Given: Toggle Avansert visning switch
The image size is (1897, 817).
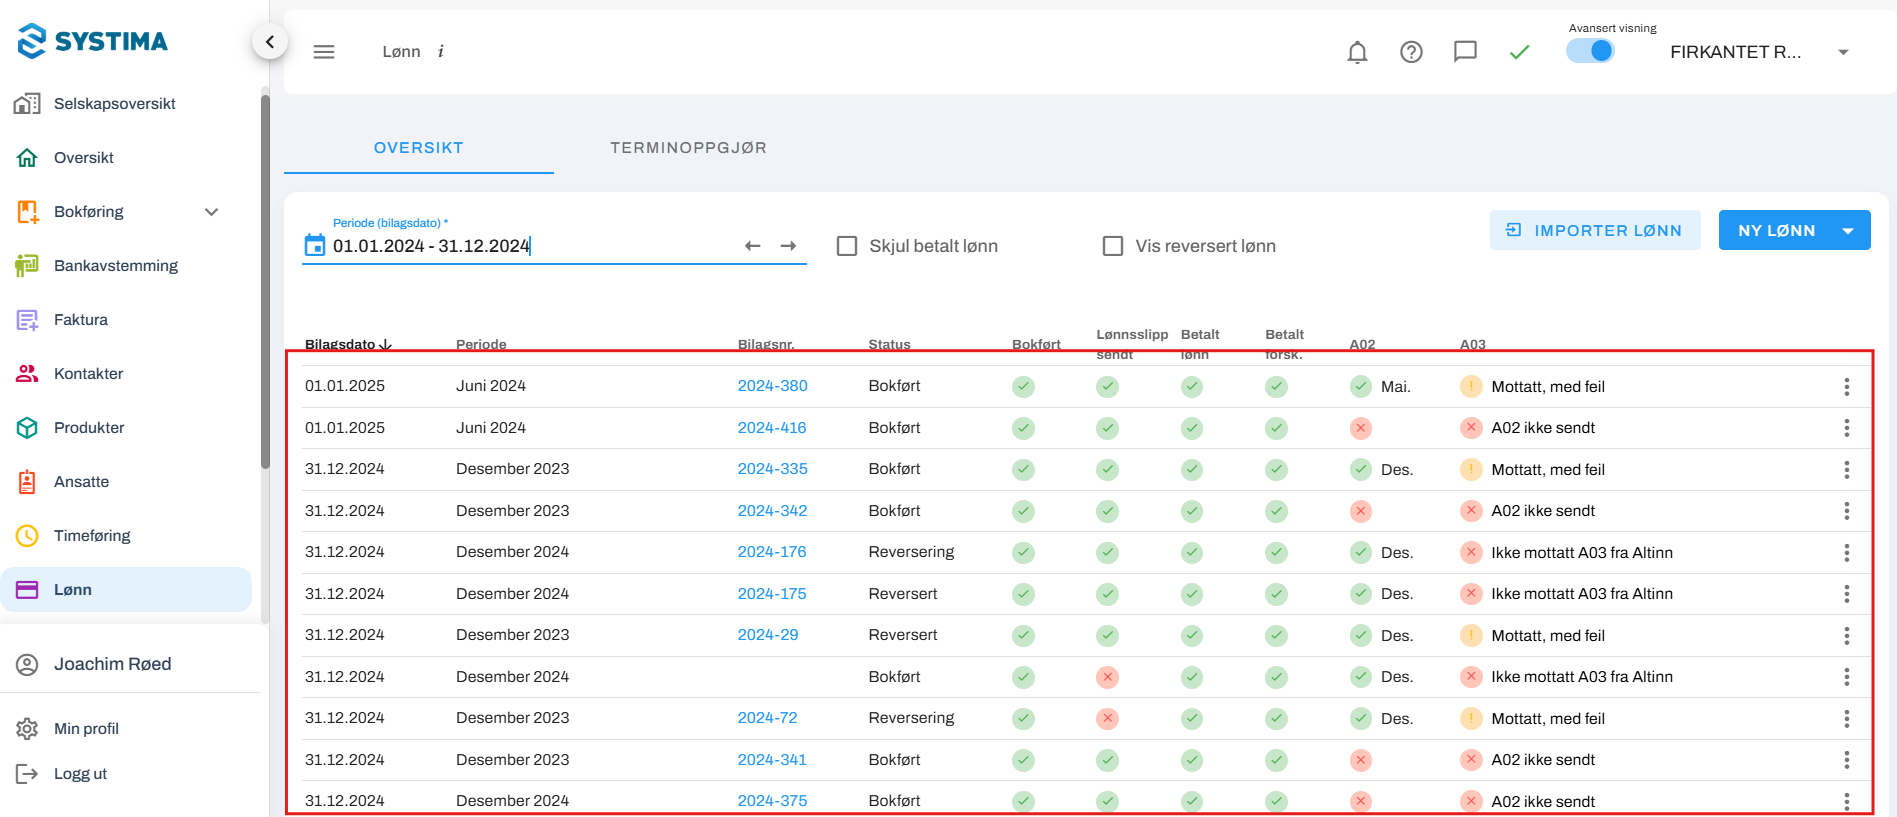Looking at the screenshot, I should click(1590, 51).
